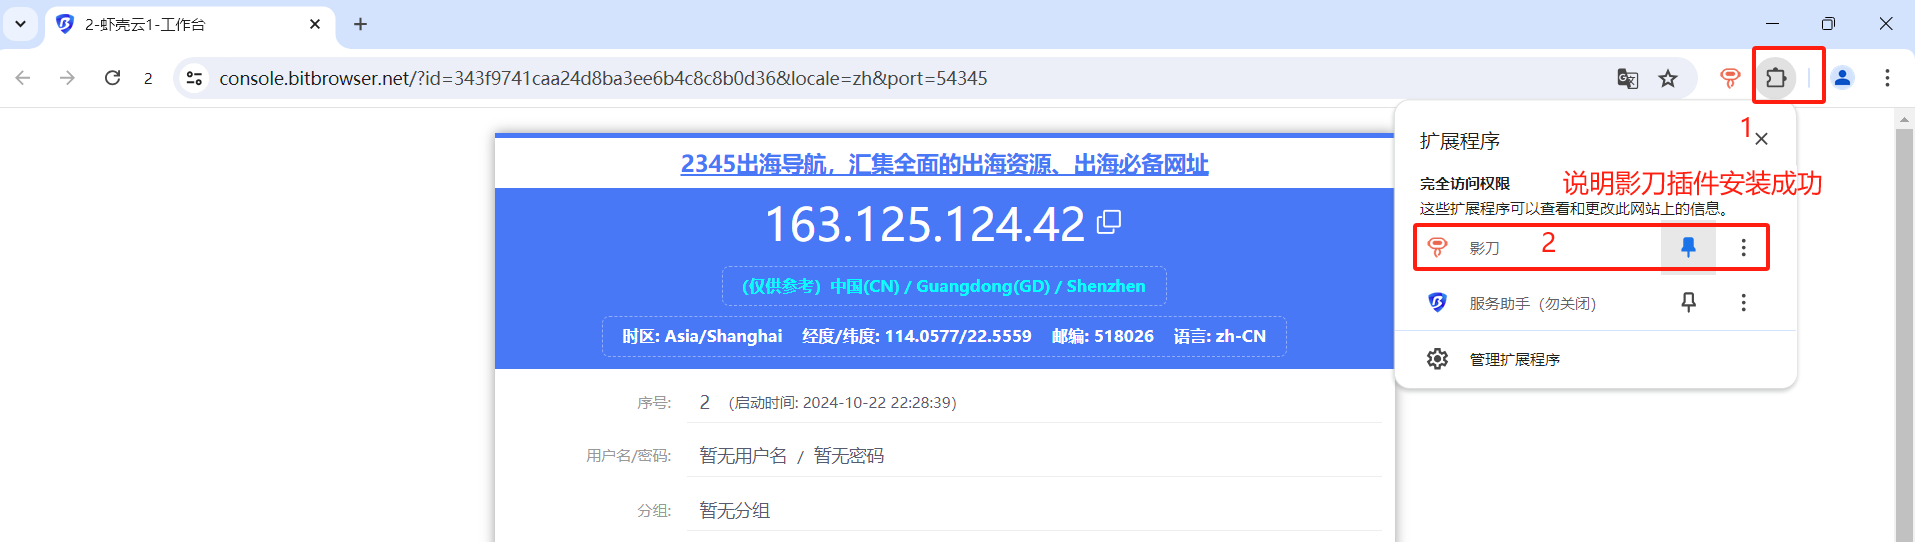
Task: Click the 时区: Asia/Shanghai text
Action: [702, 336]
